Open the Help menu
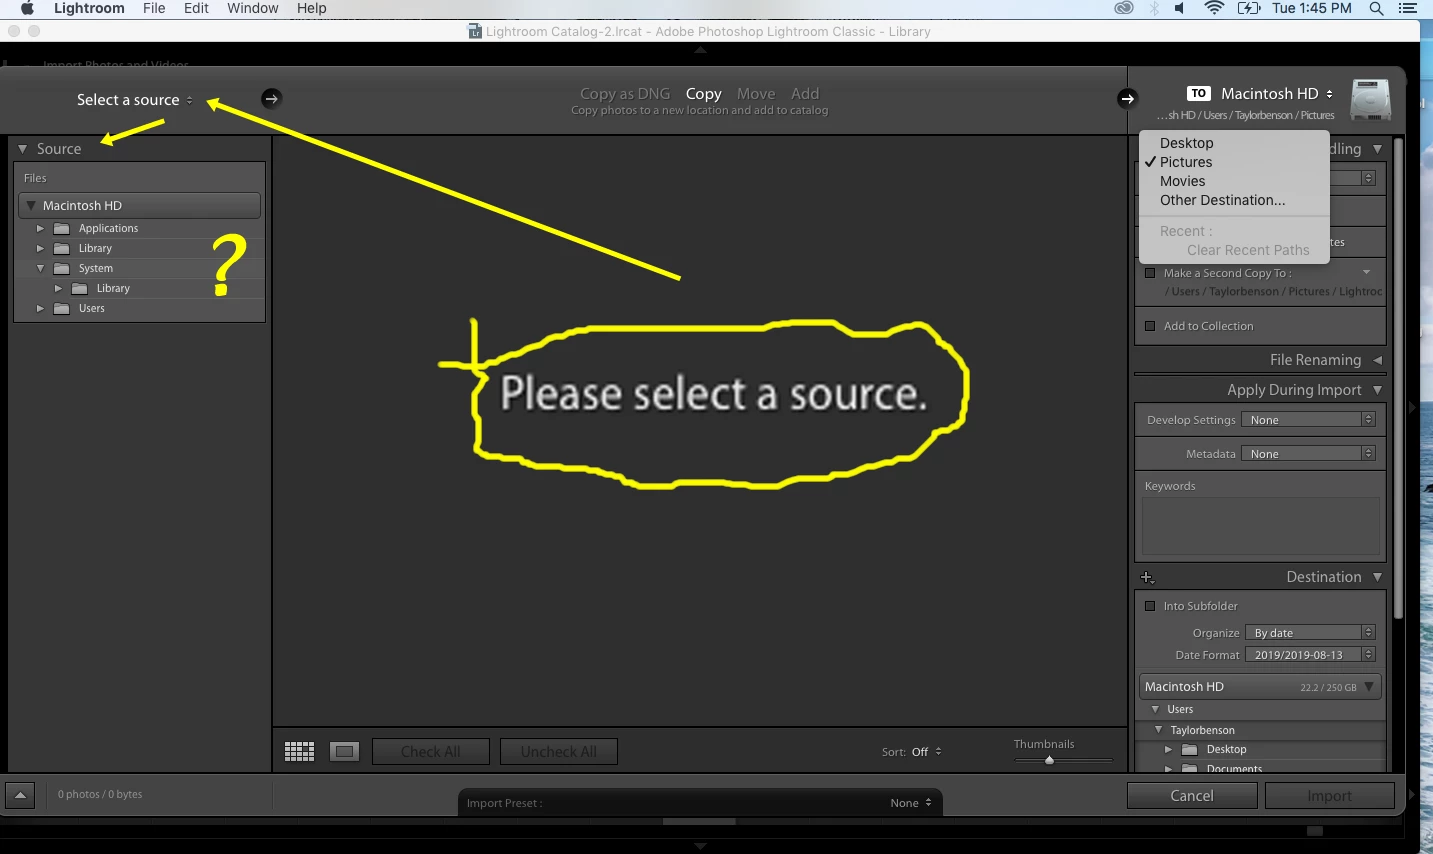 (311, 8)
